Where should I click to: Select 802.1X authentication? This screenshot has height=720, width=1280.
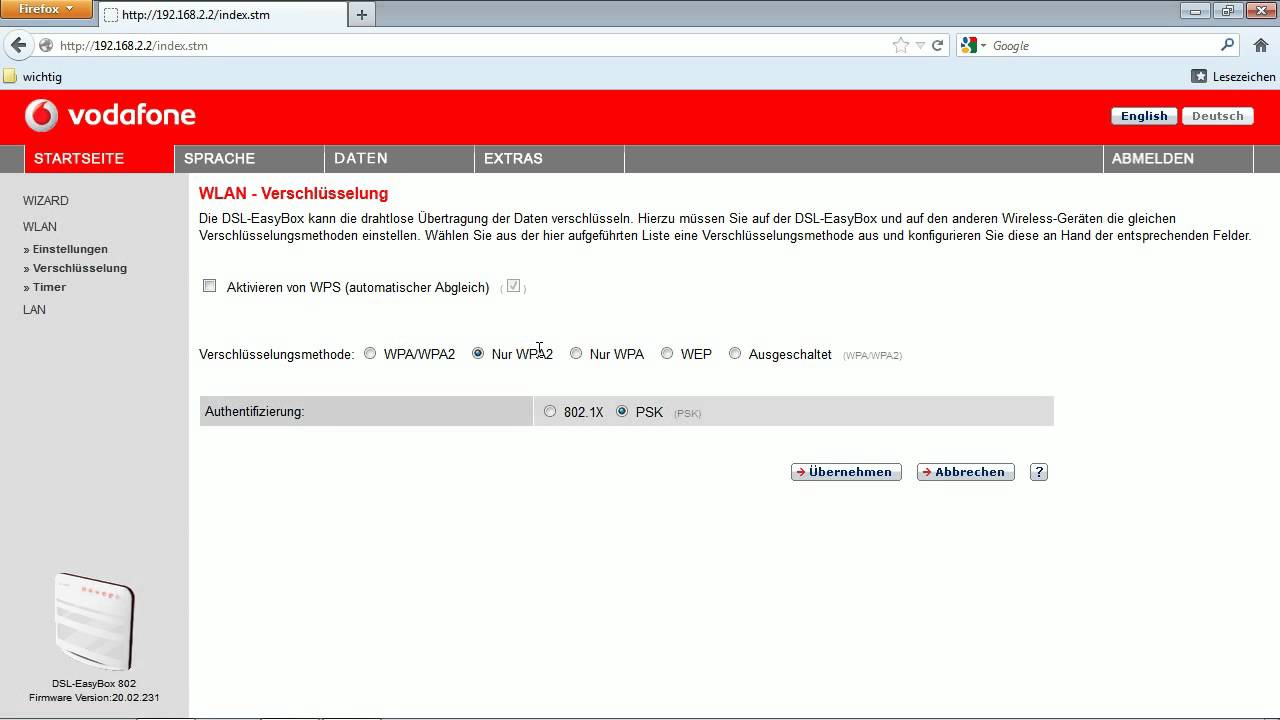point(550,411)
